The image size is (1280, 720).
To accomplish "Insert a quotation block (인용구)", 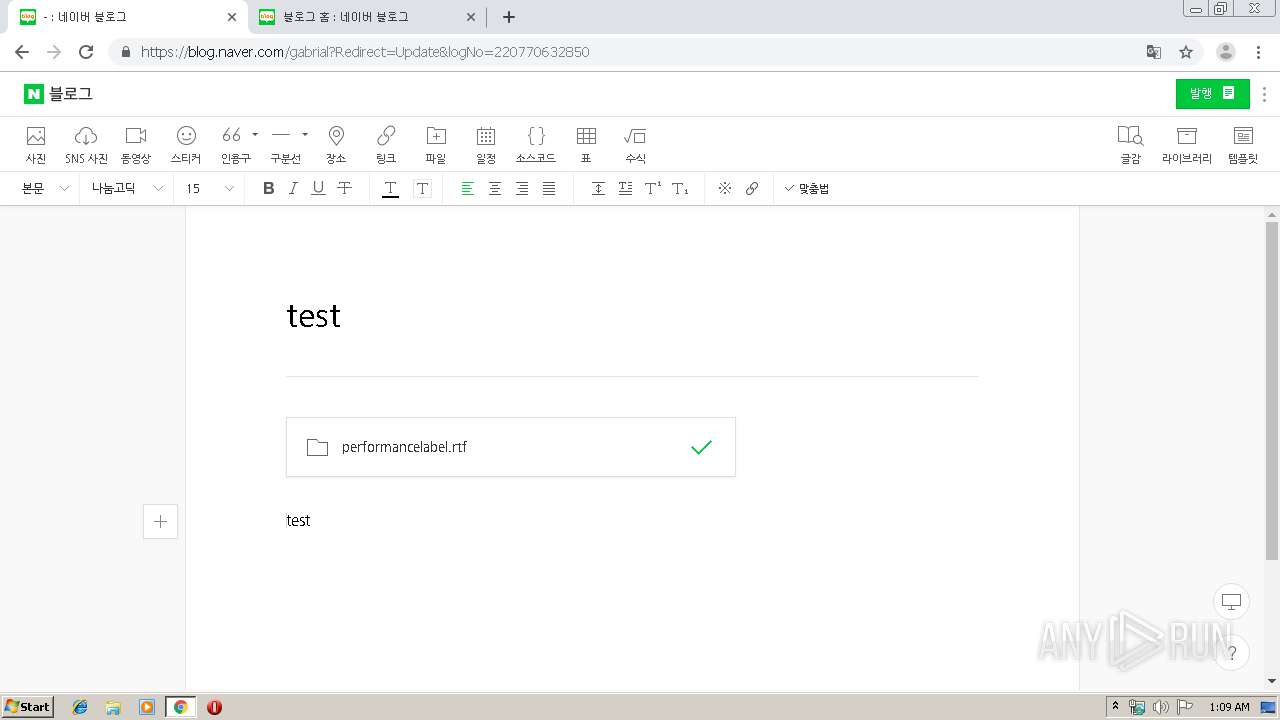I will (233, 144).
